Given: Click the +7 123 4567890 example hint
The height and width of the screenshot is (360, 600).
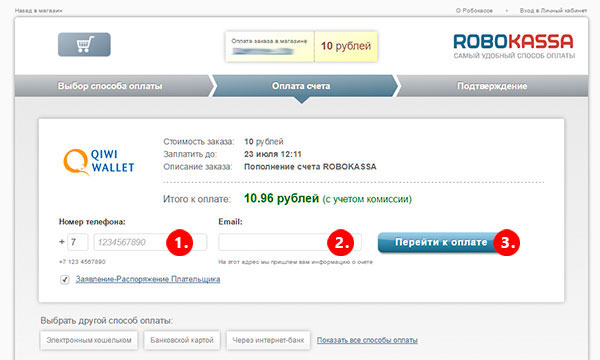Looking at the screenshot, I should coord(82,262).
